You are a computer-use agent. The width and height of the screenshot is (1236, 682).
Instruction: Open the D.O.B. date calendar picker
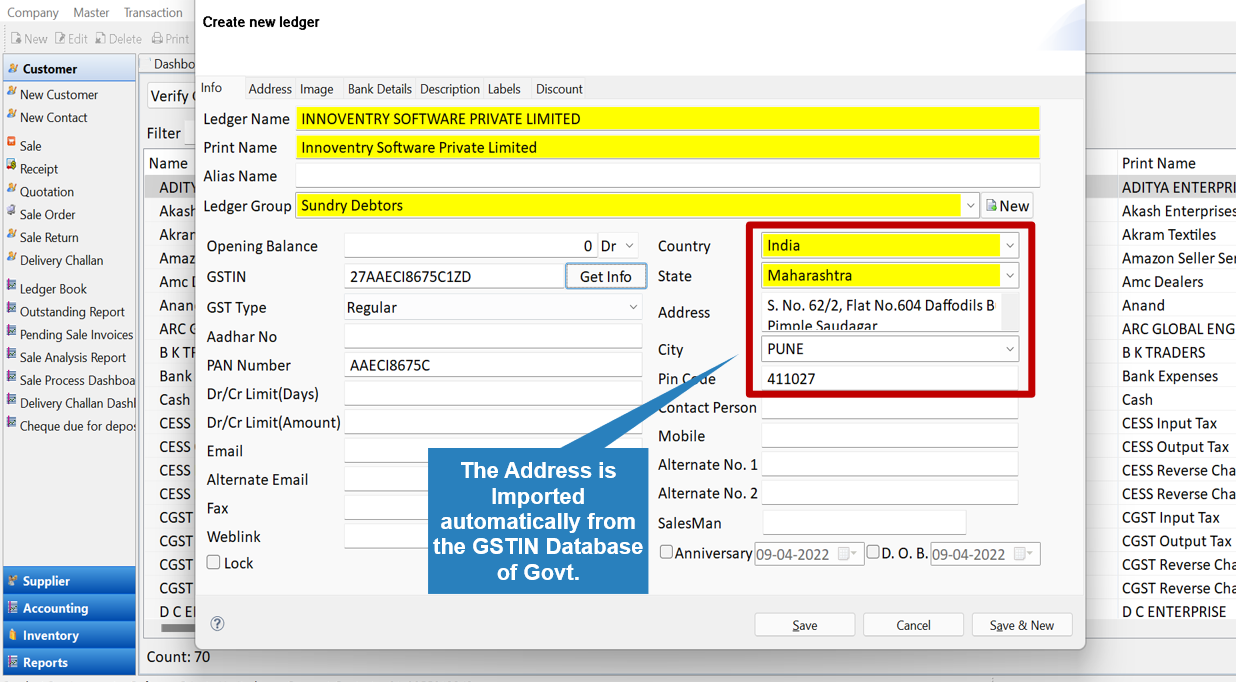coord(1022,554)
